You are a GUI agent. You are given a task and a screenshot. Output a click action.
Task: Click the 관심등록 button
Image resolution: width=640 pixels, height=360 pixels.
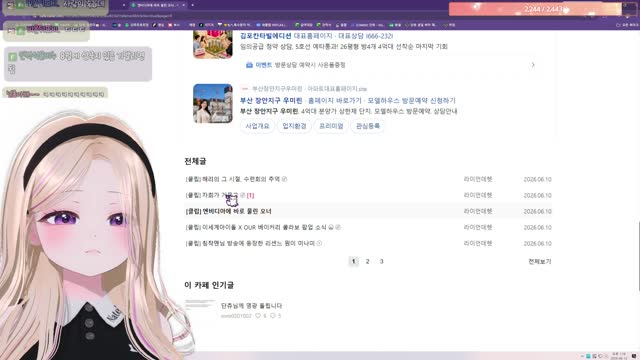click(368, 126)
